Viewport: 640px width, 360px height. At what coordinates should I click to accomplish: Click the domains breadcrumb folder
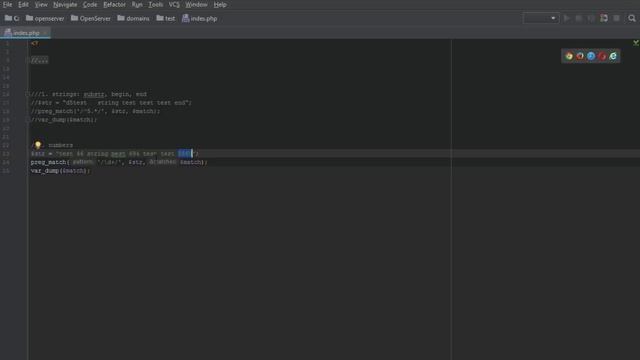[133, 18]
